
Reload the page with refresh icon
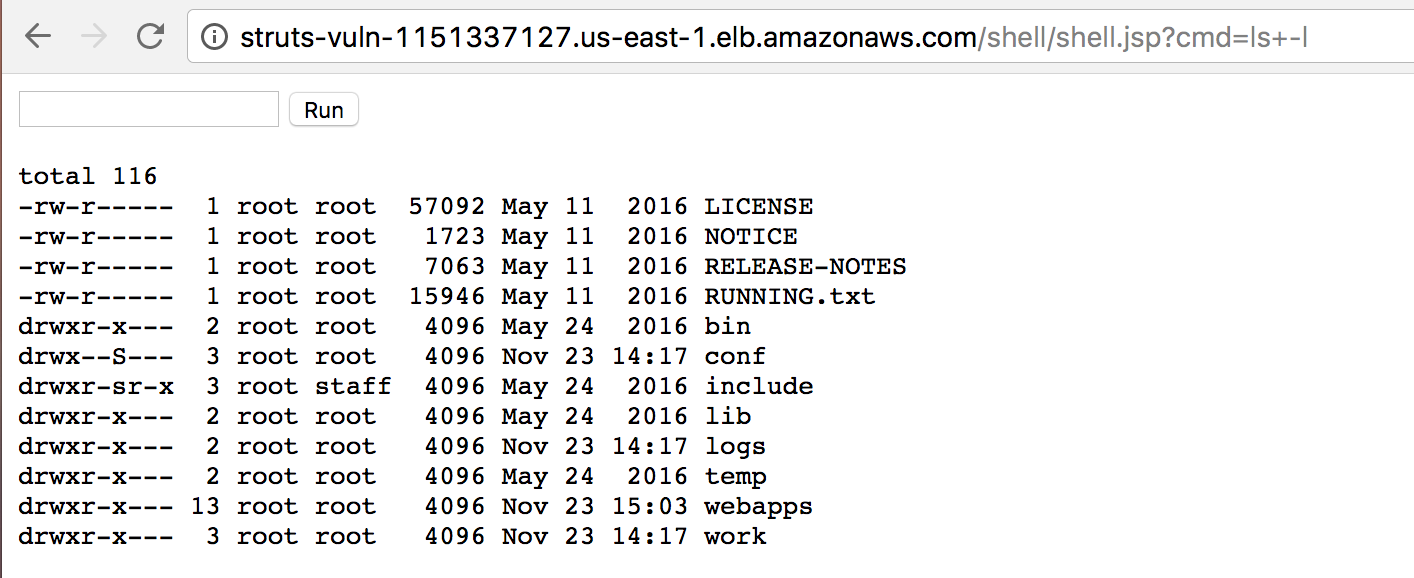[151, 37]
